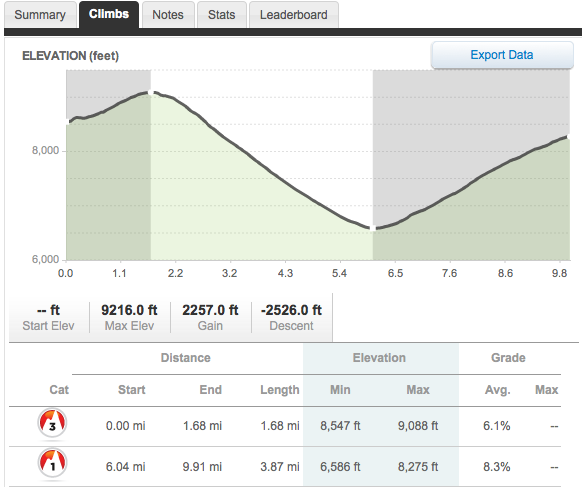The height and width of the screenshot is (487, 582).
Task: Click the Avg. grade column header
Action: click(x=498, y=390)
